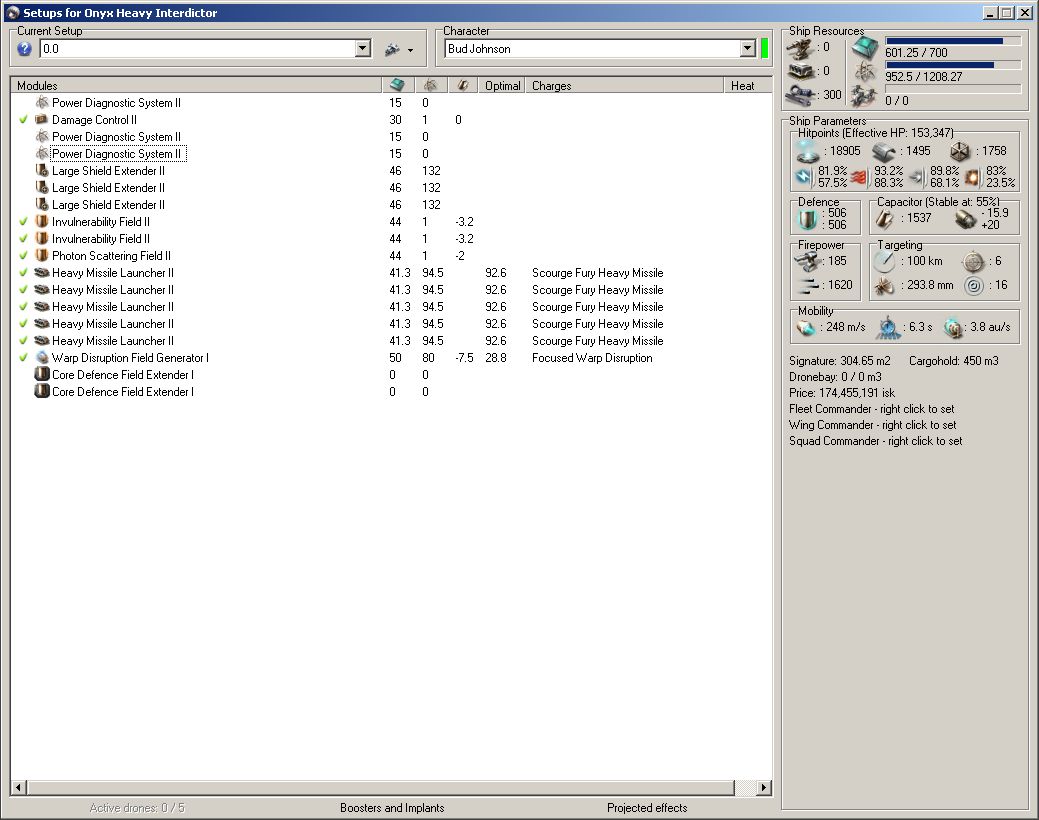The height and width of the screenshot is (820, 1039).
Task: Click the CPU column header icon
Action: coord(397,85)
